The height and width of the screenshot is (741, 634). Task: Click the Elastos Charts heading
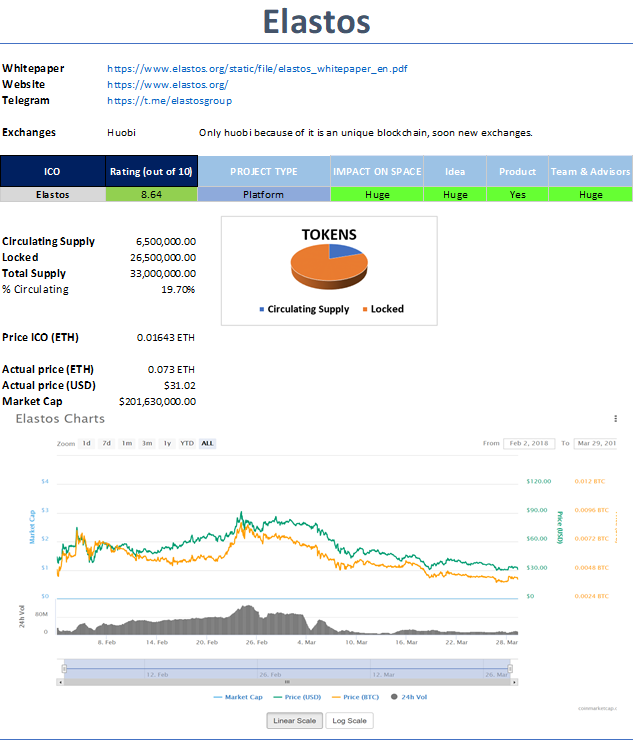click(x=60, y=419)
